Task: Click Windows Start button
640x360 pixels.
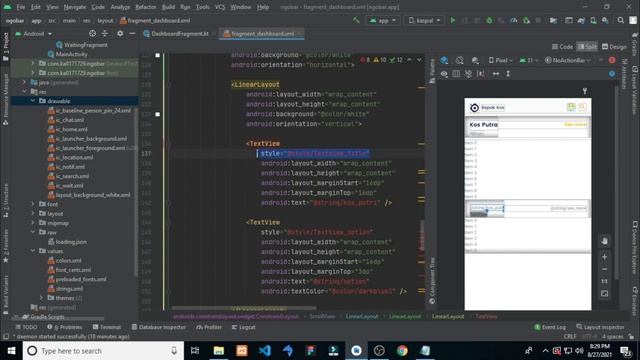Action: tap(11, 351)
